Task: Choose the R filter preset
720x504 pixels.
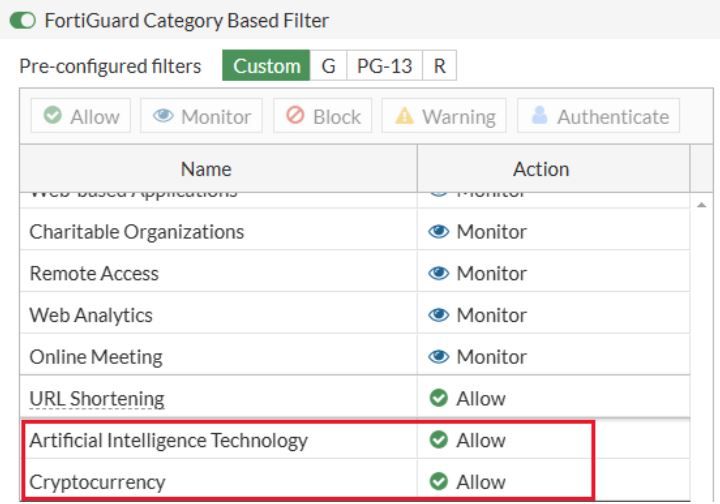Action: (439, 67)
